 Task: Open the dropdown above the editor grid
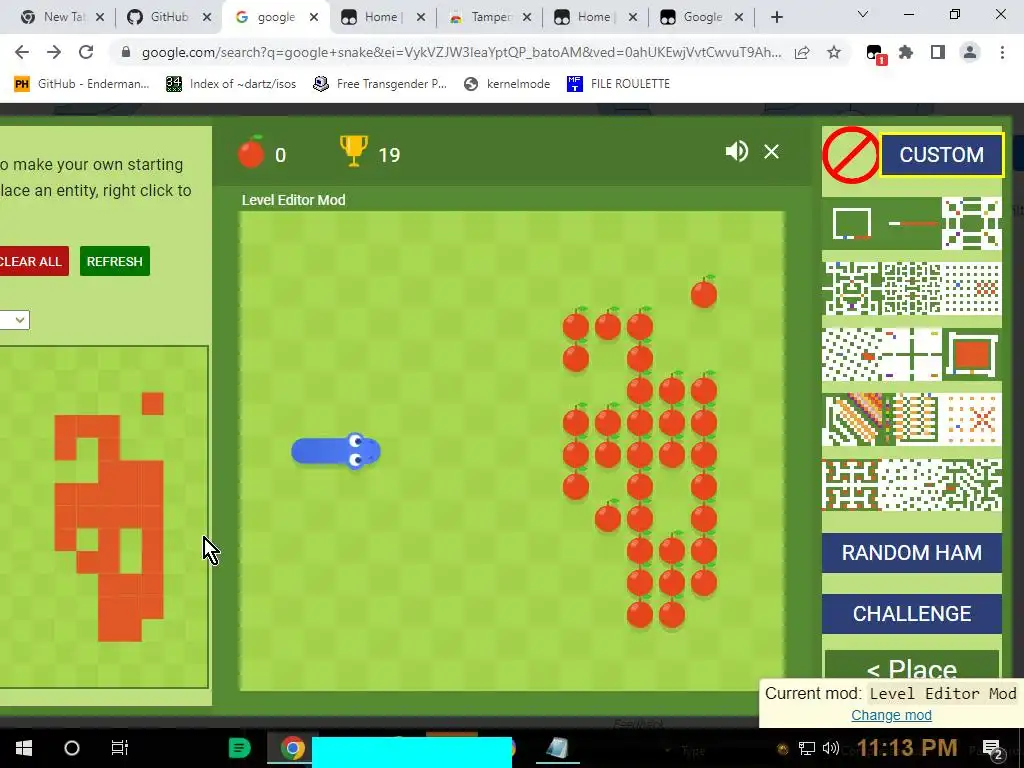pos(14,320)
